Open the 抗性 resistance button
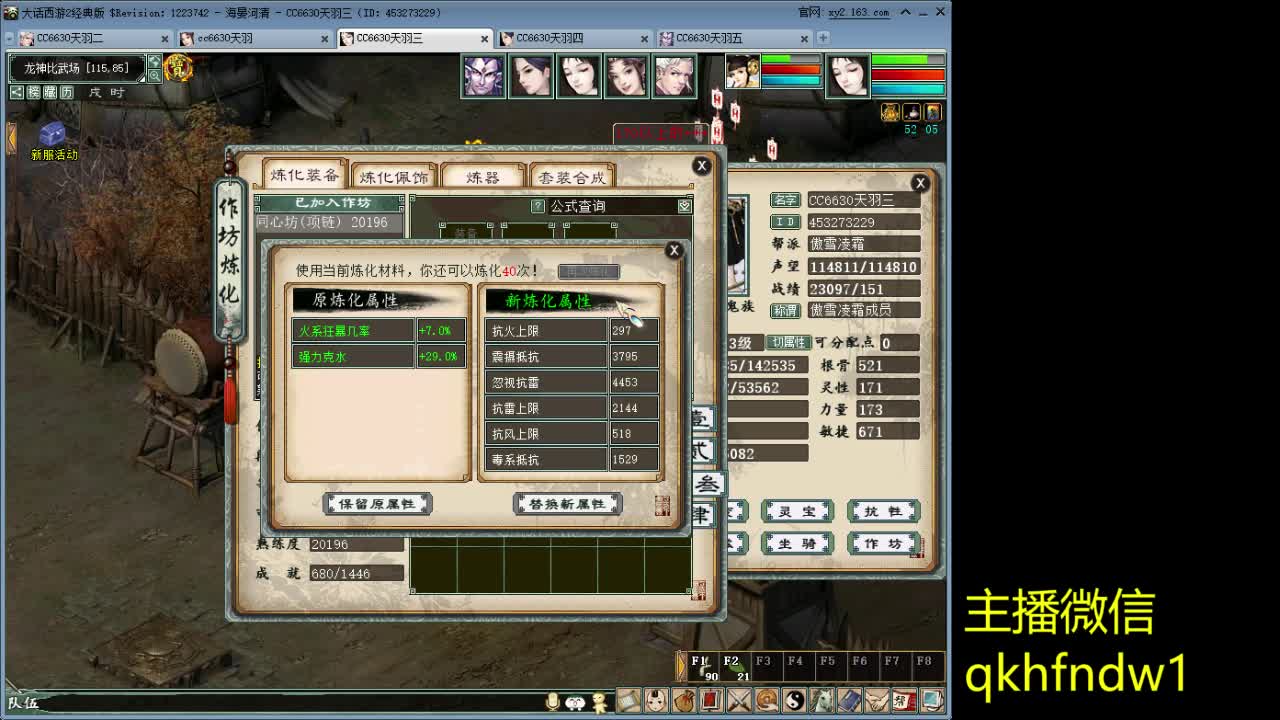This screenshot has height=720, width=1280. (883, 511)
